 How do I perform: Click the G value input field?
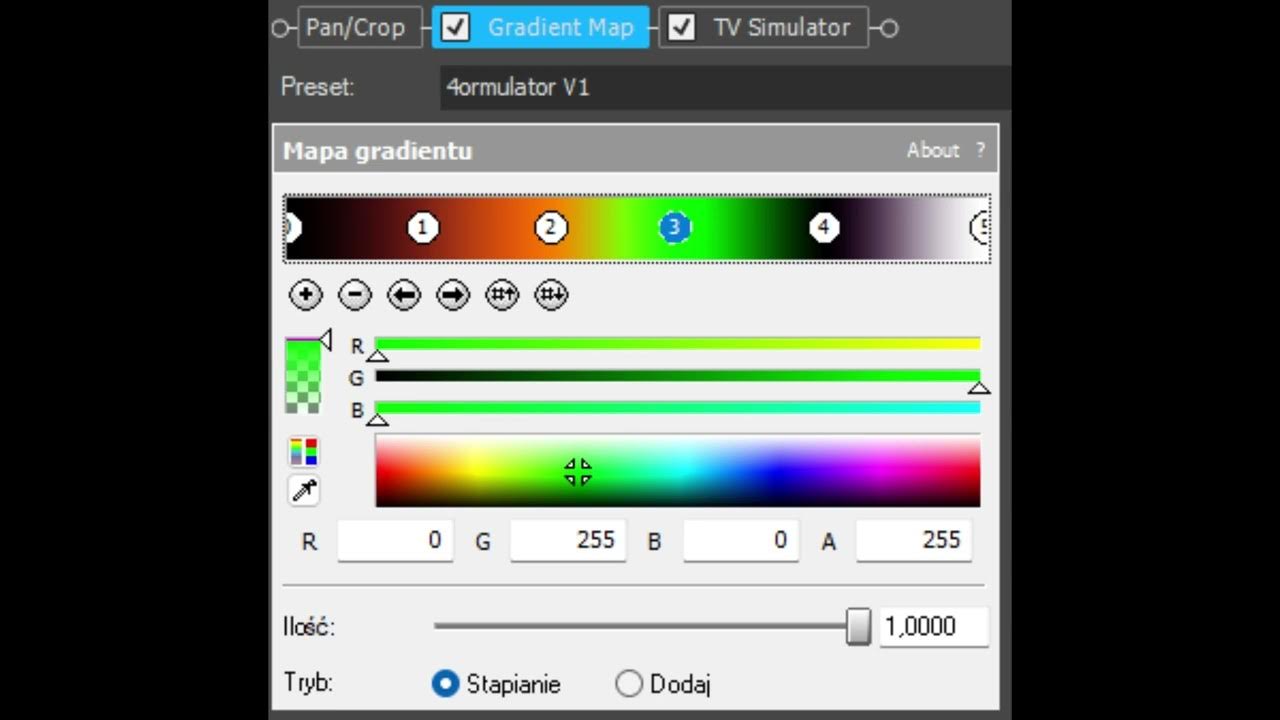click(567, 541)
